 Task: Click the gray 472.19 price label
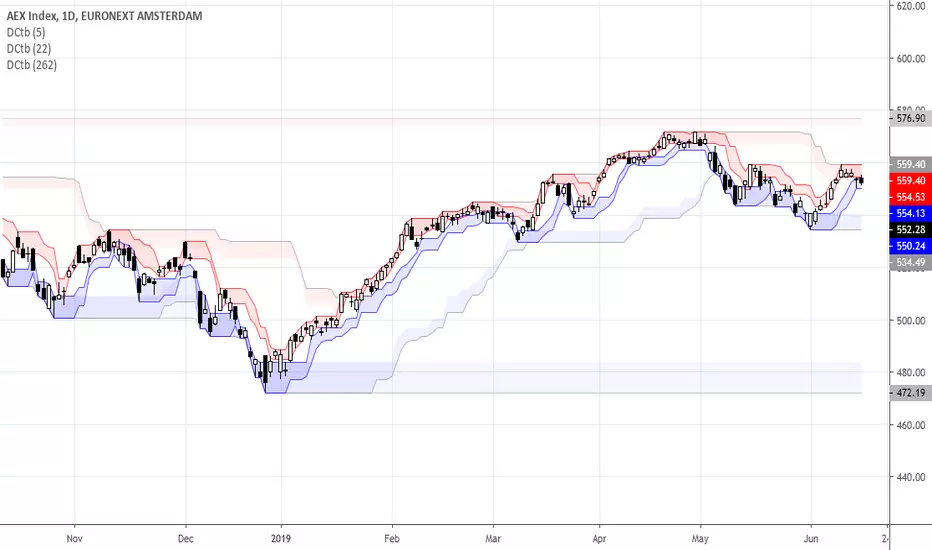tap(911, 393)
